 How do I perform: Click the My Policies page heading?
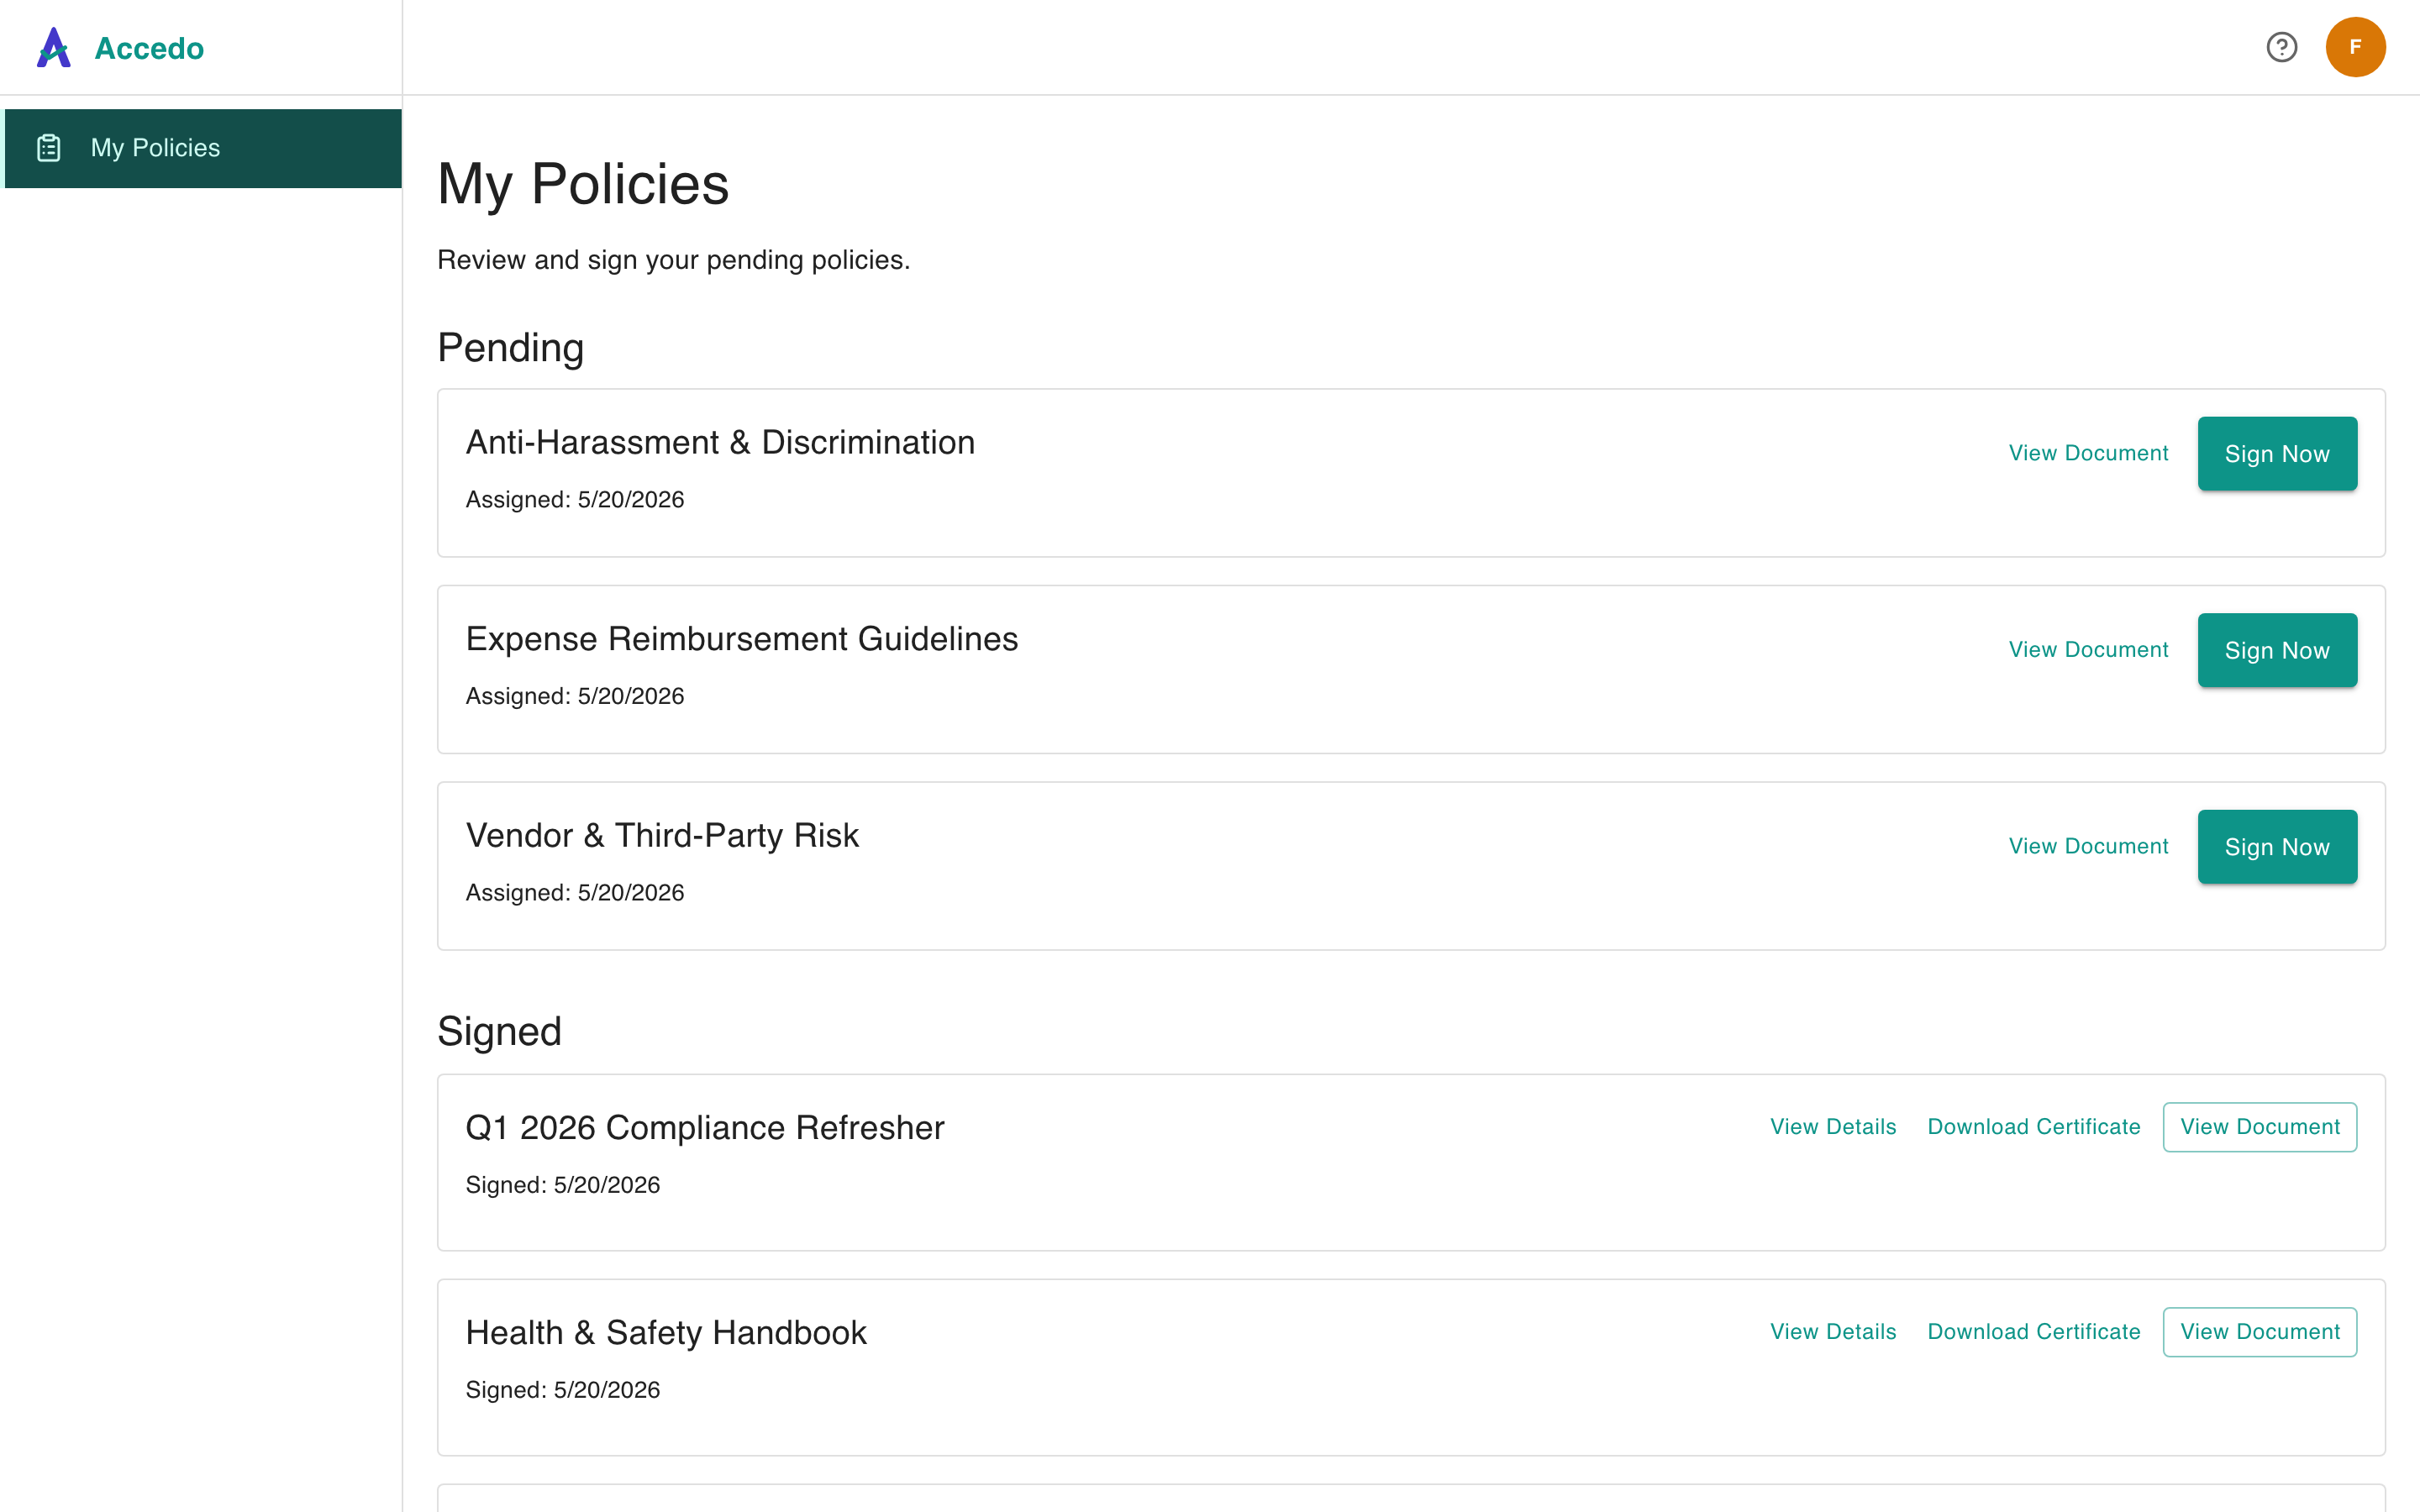583,185
